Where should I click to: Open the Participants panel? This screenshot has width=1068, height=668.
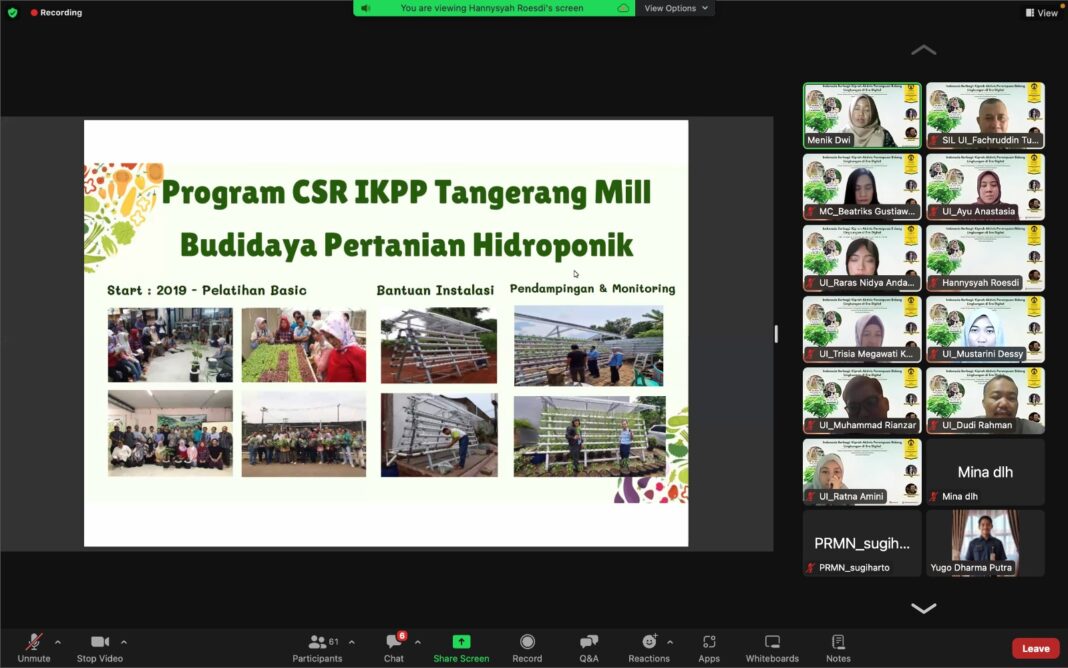317,647
